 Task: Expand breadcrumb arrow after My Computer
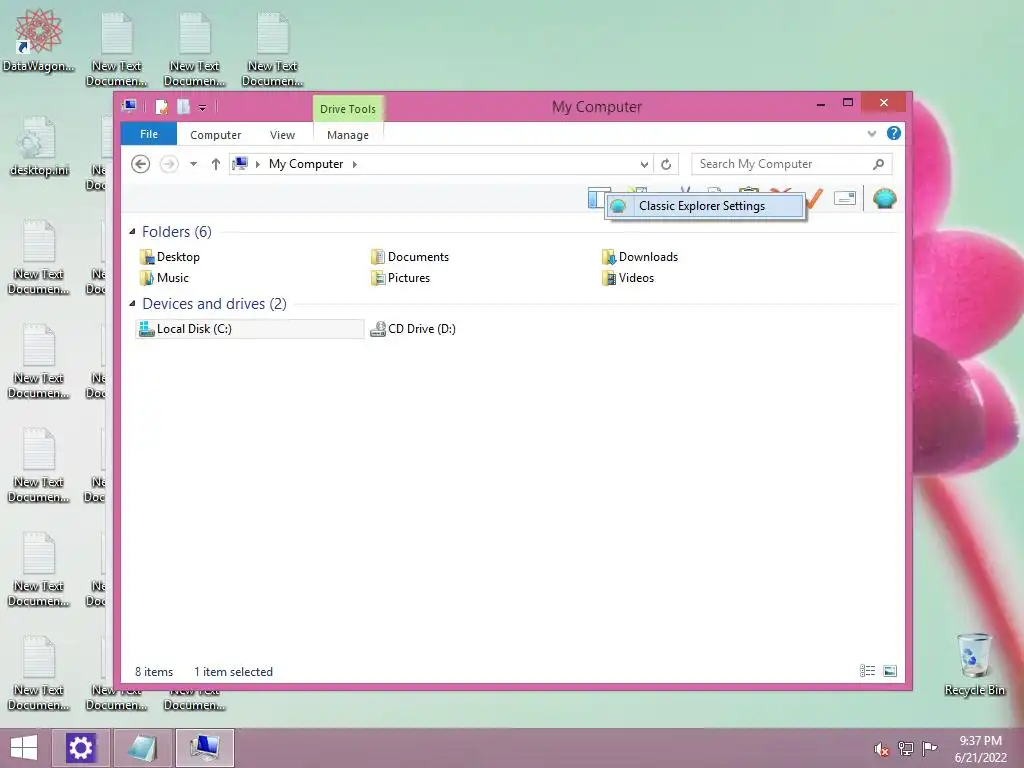pos(355,164)
